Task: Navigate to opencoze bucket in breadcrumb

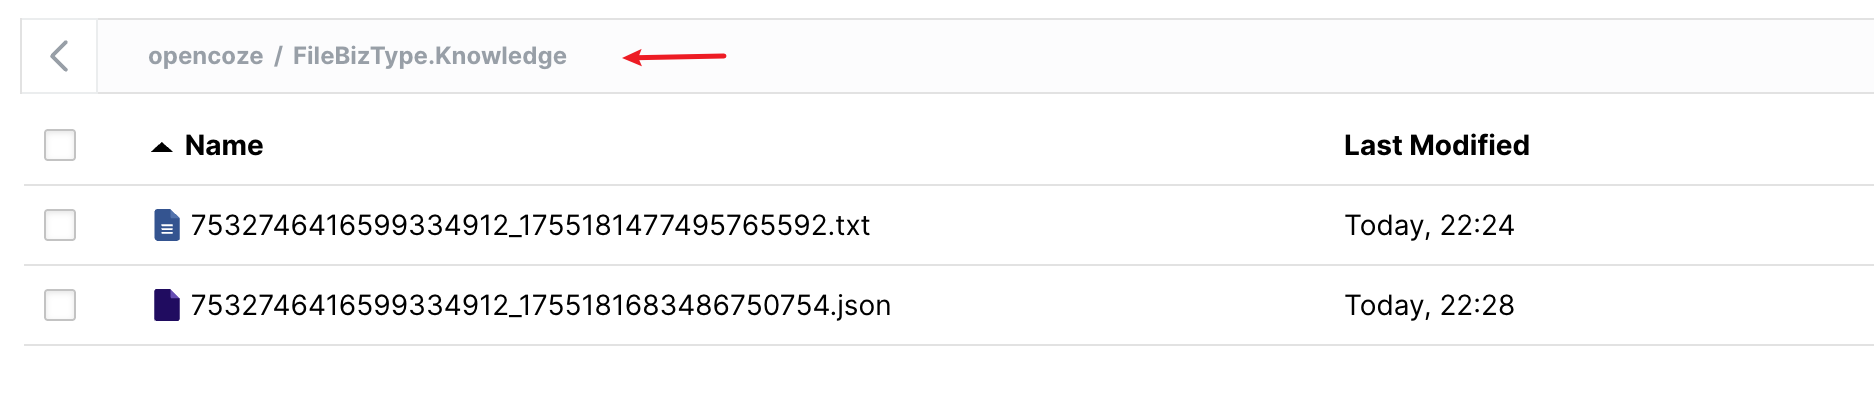Action: [x=206, y=56]
